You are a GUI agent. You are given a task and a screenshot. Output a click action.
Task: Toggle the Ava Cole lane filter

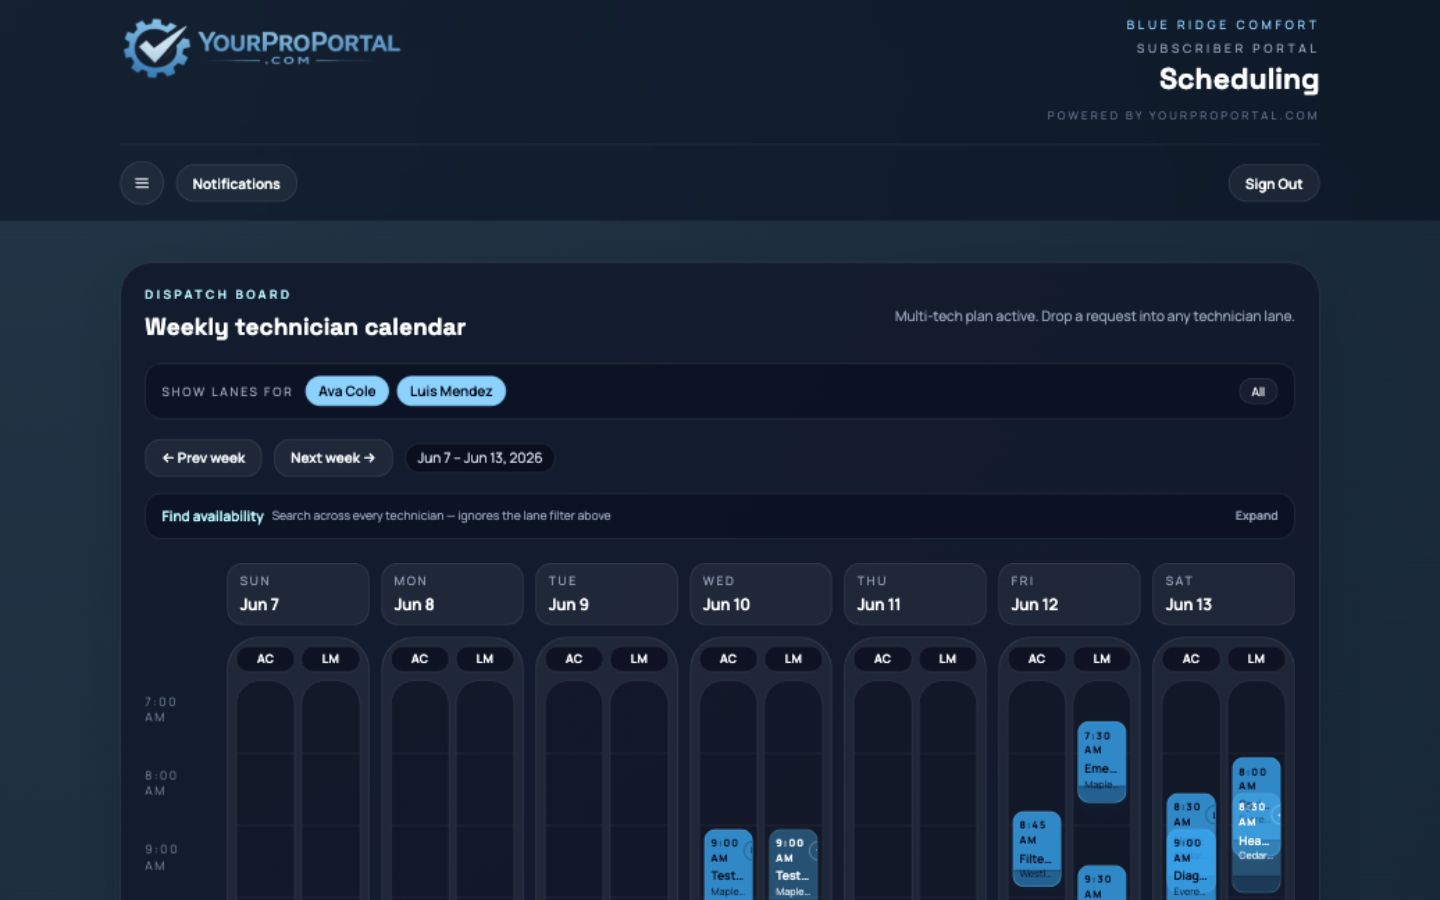coord(347,391)
